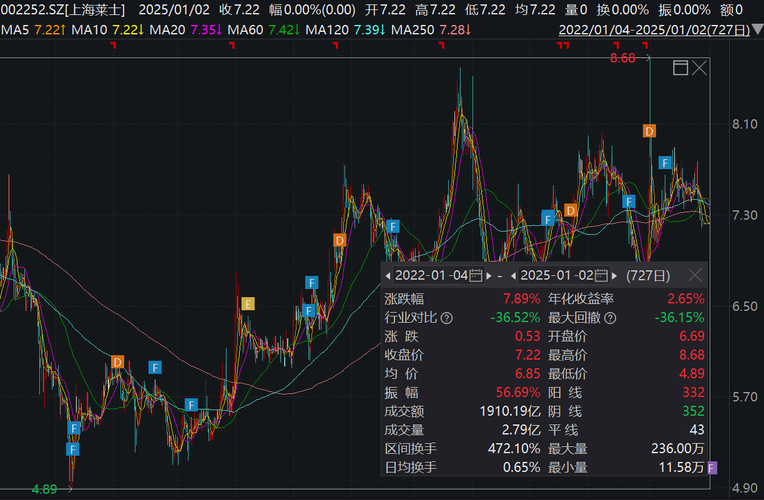Screen dimensions: 764x500
Task: Open calendar icon in the 2022-01-04 date field
Action: tap(476, 276)
